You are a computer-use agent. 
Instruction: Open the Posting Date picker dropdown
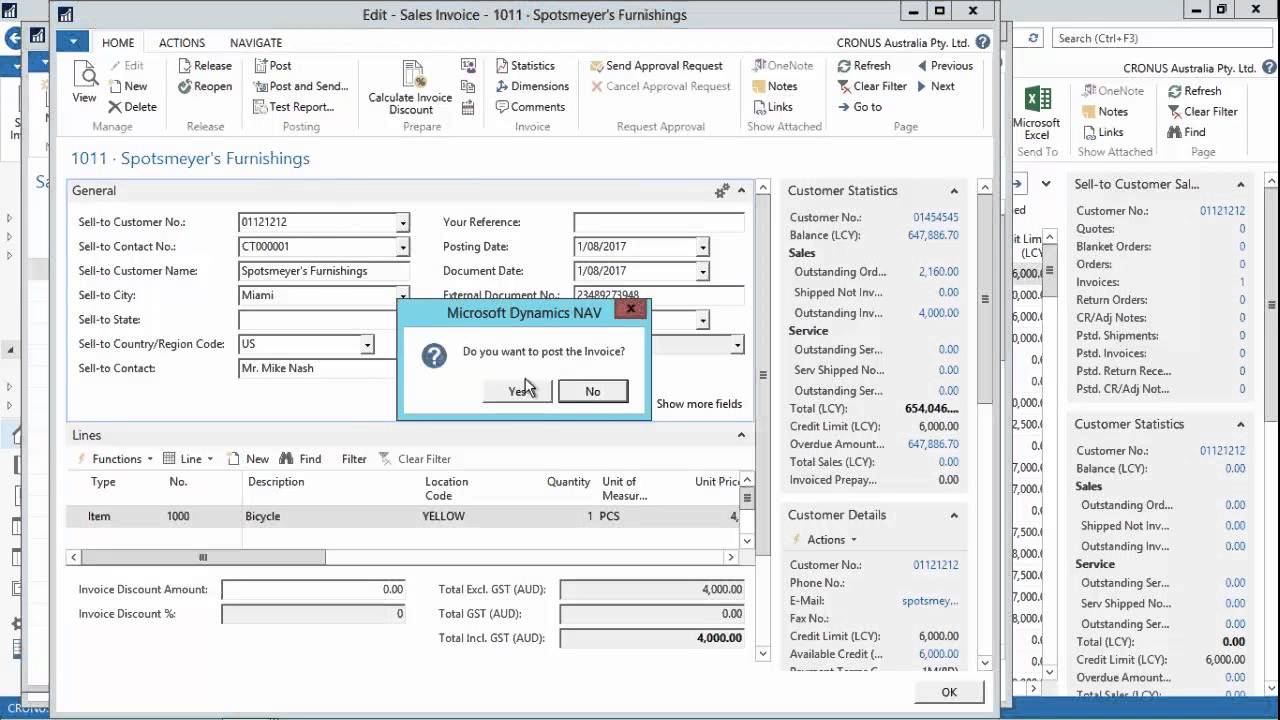pos(703,247)
